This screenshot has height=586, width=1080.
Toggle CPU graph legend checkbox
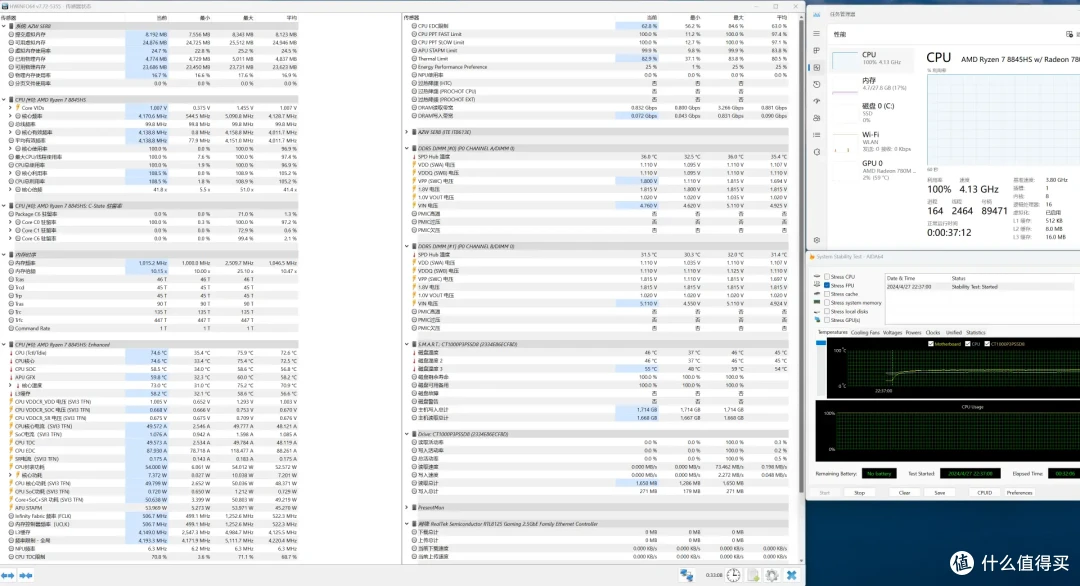click(x=968, y=344)
